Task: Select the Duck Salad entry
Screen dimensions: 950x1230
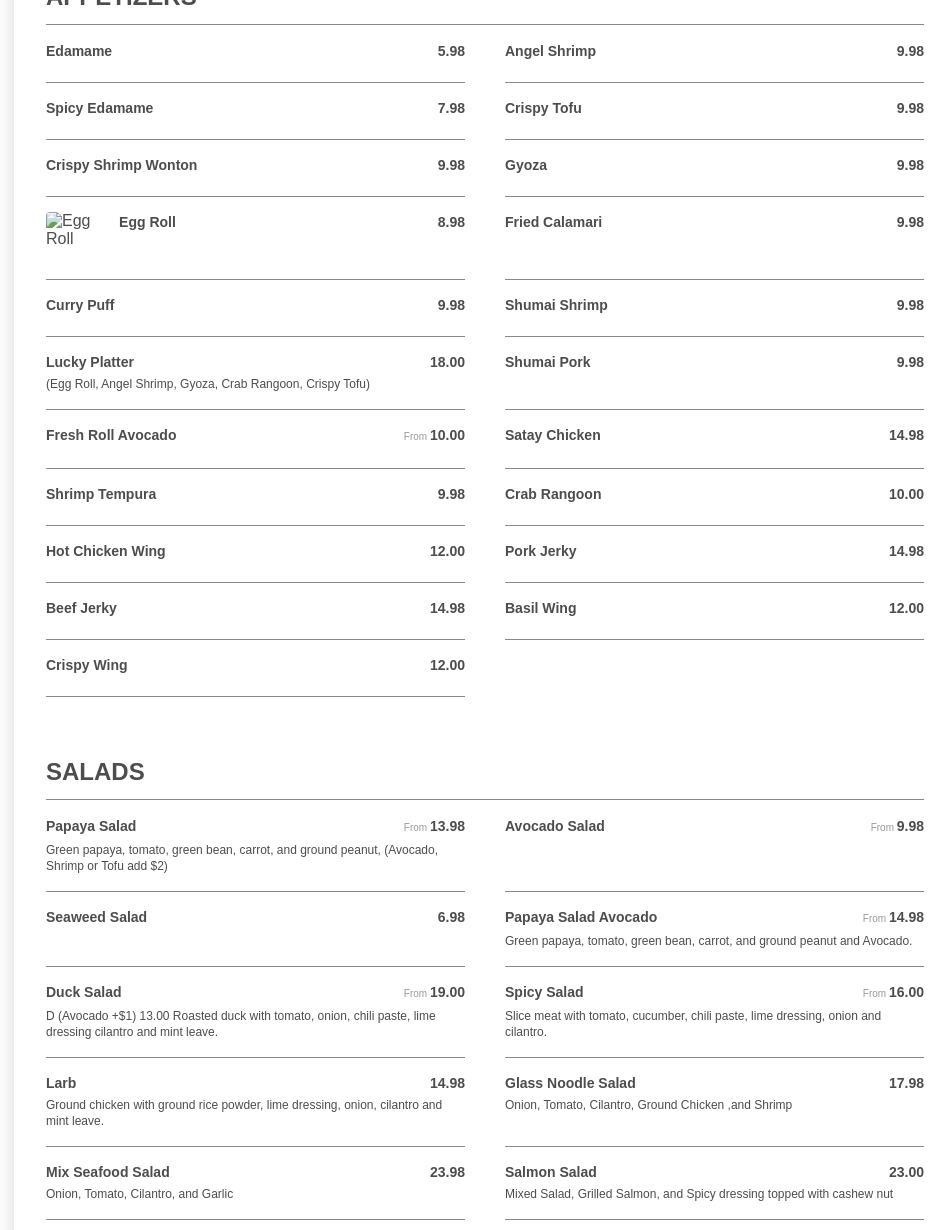Action: point(83,992)
